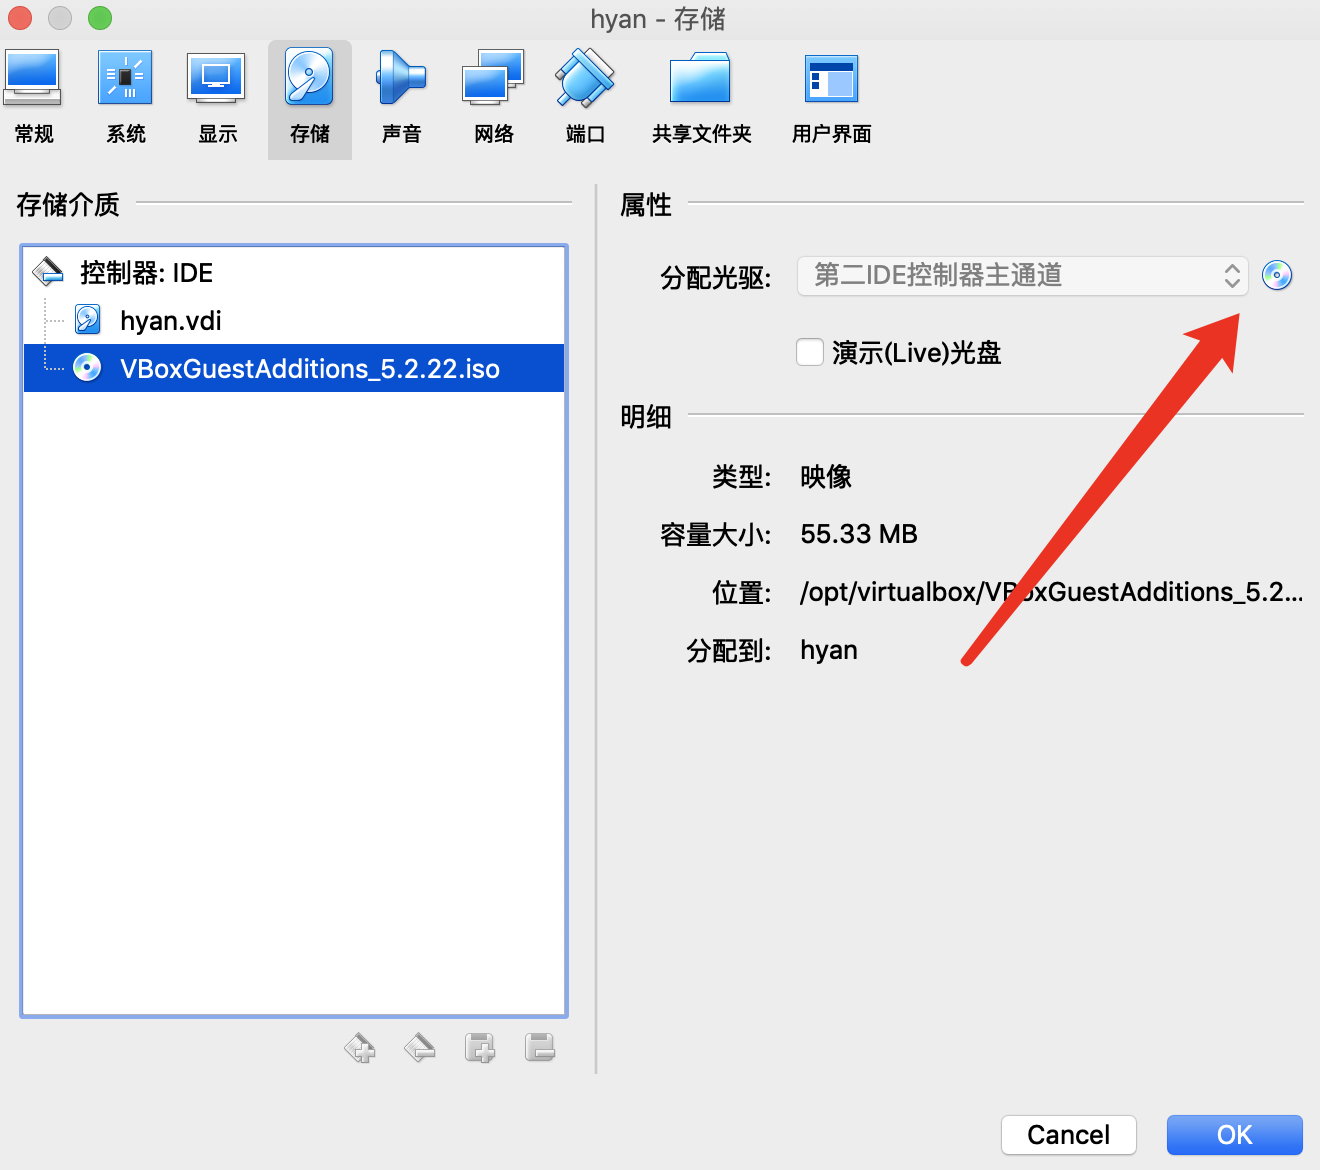Viewport: 1320px width, 1170px height.
Task: Select the hyan.vdi disk entry
Action: (x=294, y=320)
